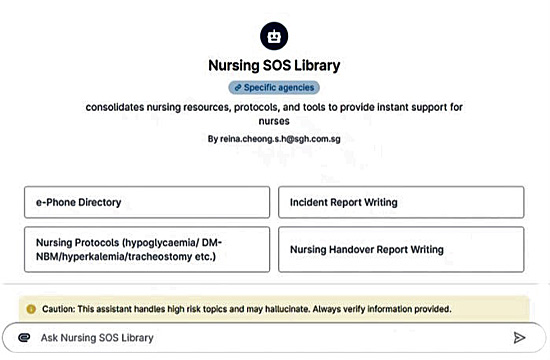Image resolution: width=550 pixels, height=360 pixels.
Task: Click the yellow caution info icon
Action: [x=31, y=309]
